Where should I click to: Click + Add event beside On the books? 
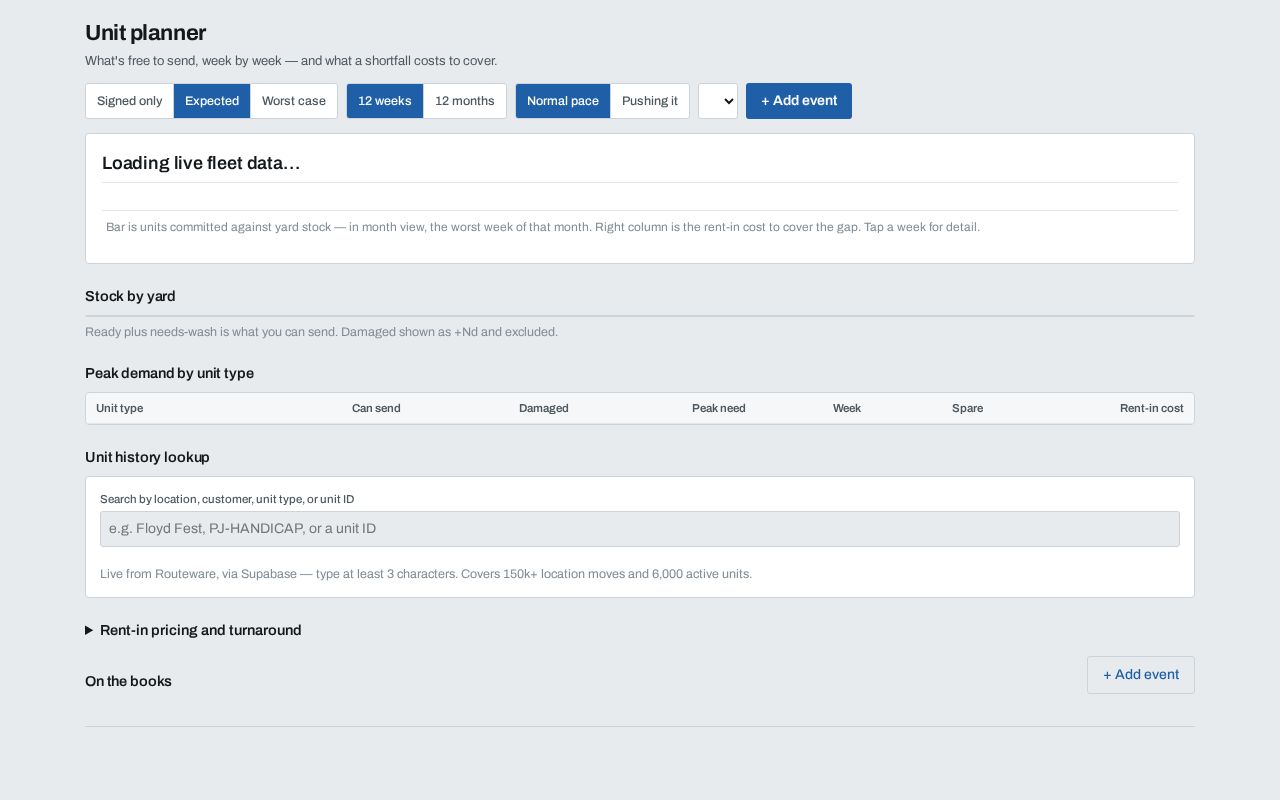pyautogui.click(x=1141, y=675)
